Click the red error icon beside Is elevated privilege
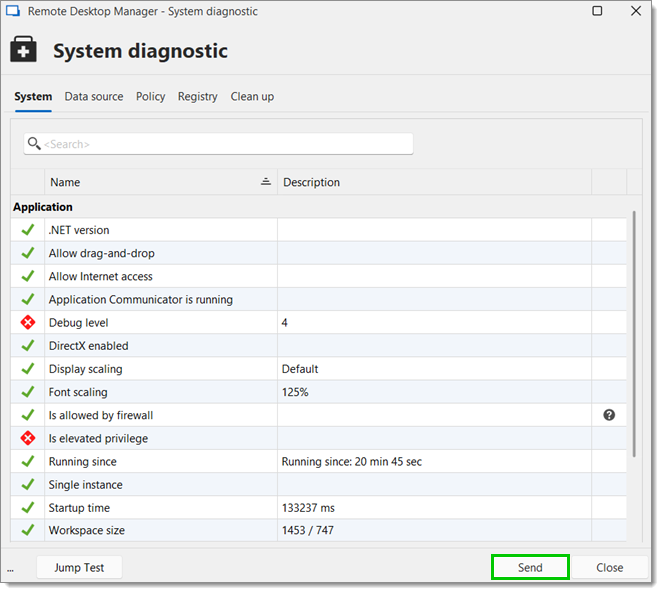Screen dimensions: 662x593 coord(28,439)
